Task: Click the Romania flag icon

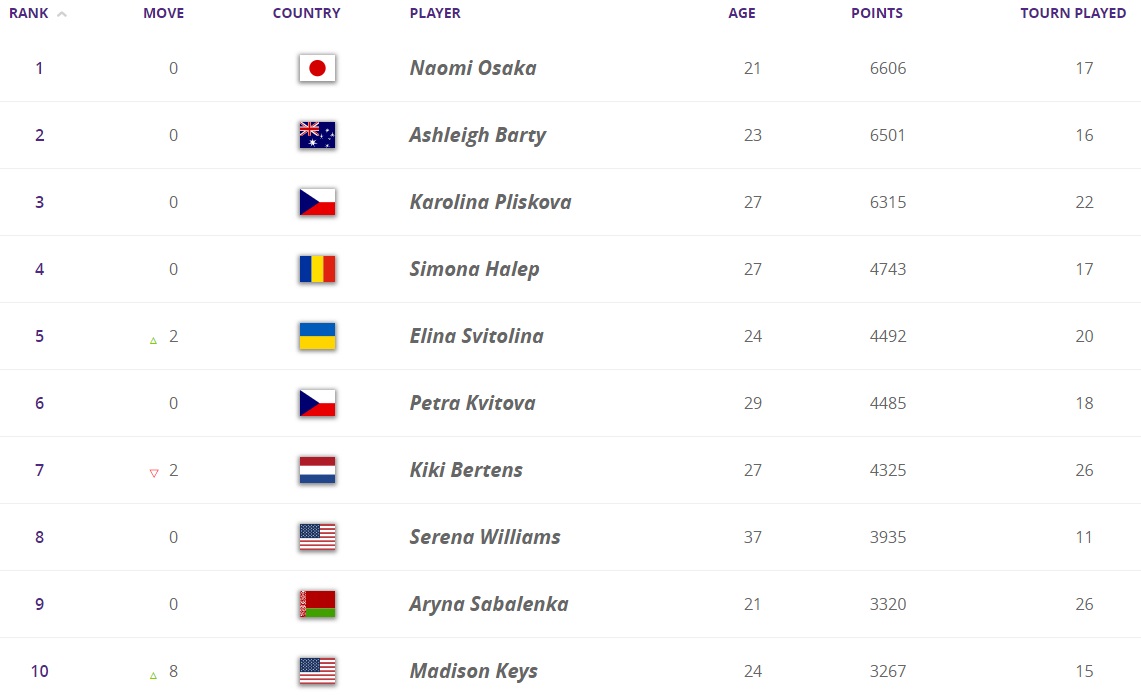Action: tap(317, 269)
